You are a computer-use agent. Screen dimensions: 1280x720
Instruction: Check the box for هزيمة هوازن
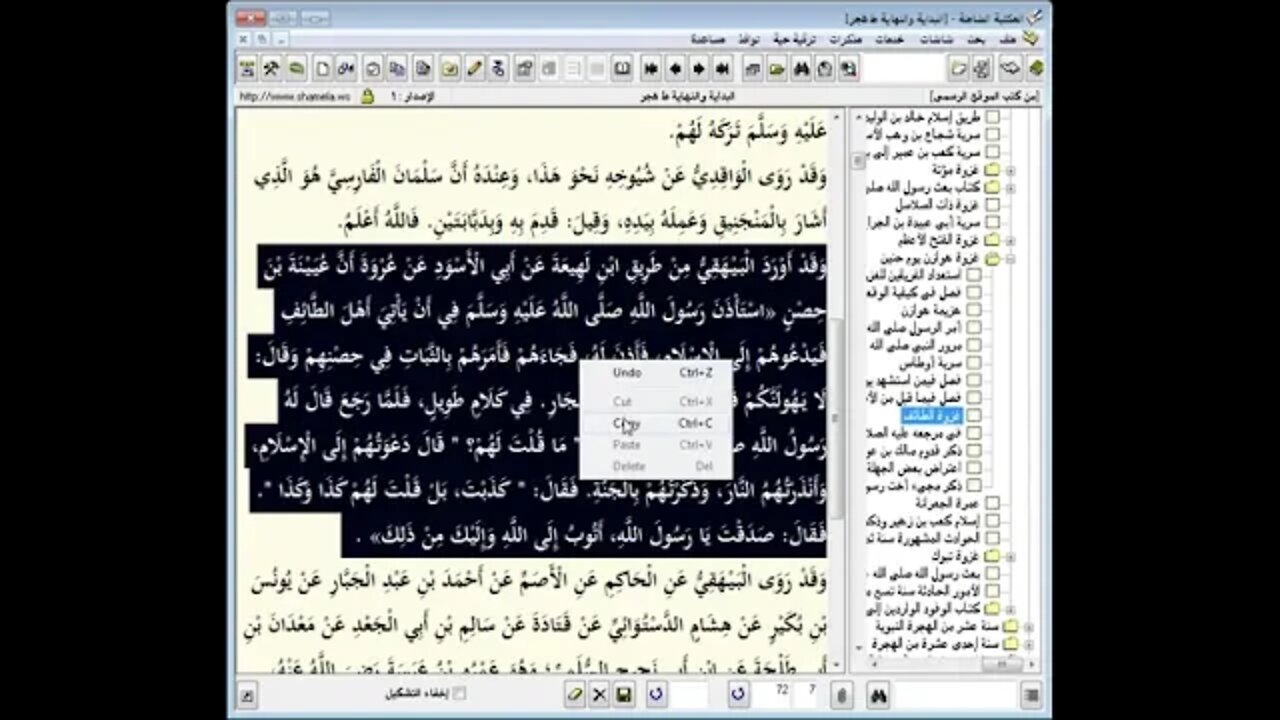(974, 309)
